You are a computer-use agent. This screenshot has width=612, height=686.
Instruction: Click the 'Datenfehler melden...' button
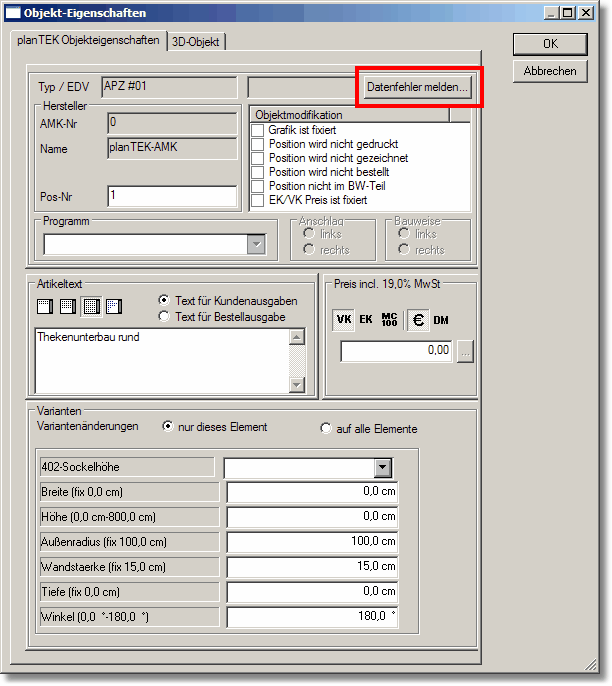[x=417, y=87]
